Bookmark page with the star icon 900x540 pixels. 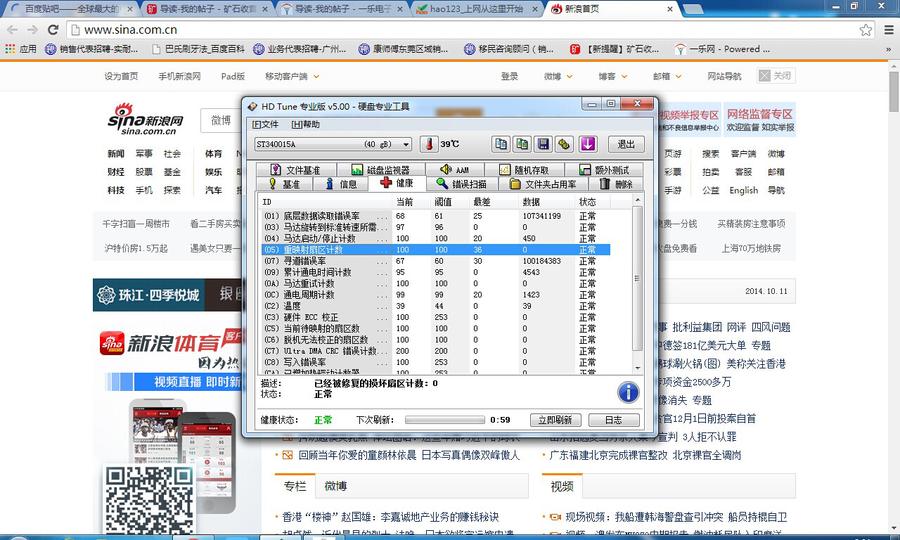coord(866,30)
